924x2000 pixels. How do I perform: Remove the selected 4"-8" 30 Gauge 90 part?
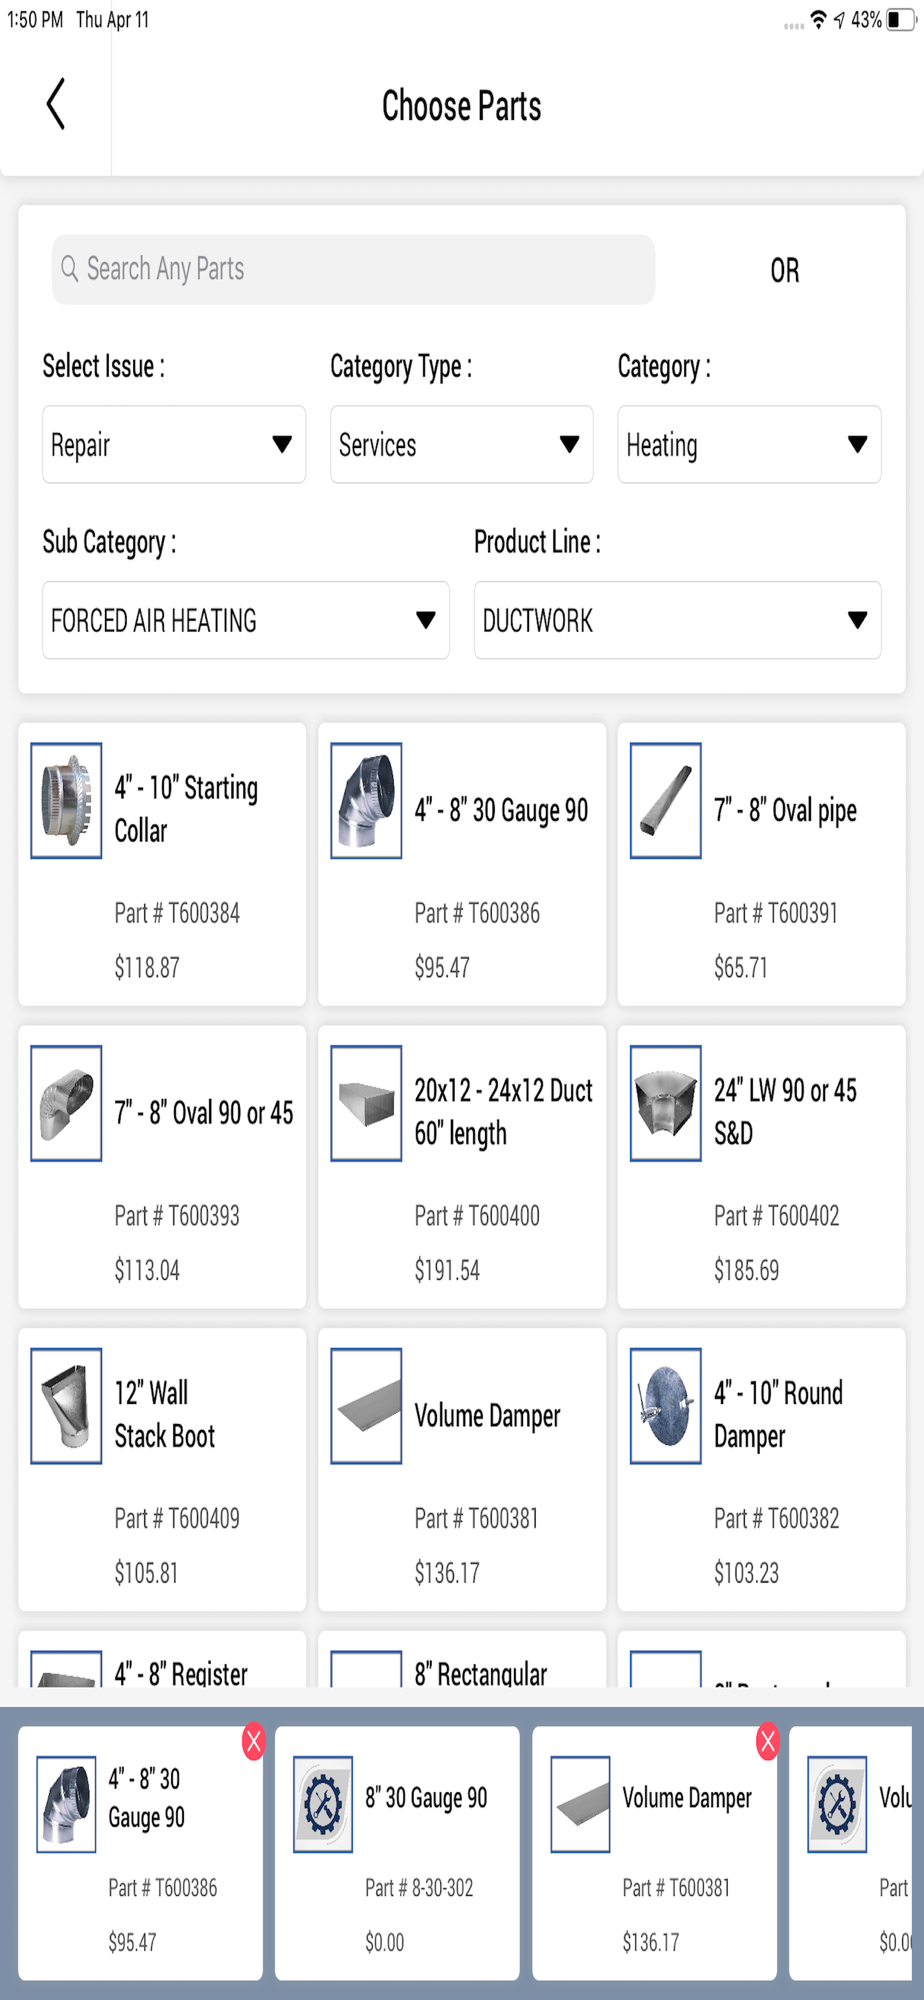point(254,1742)
